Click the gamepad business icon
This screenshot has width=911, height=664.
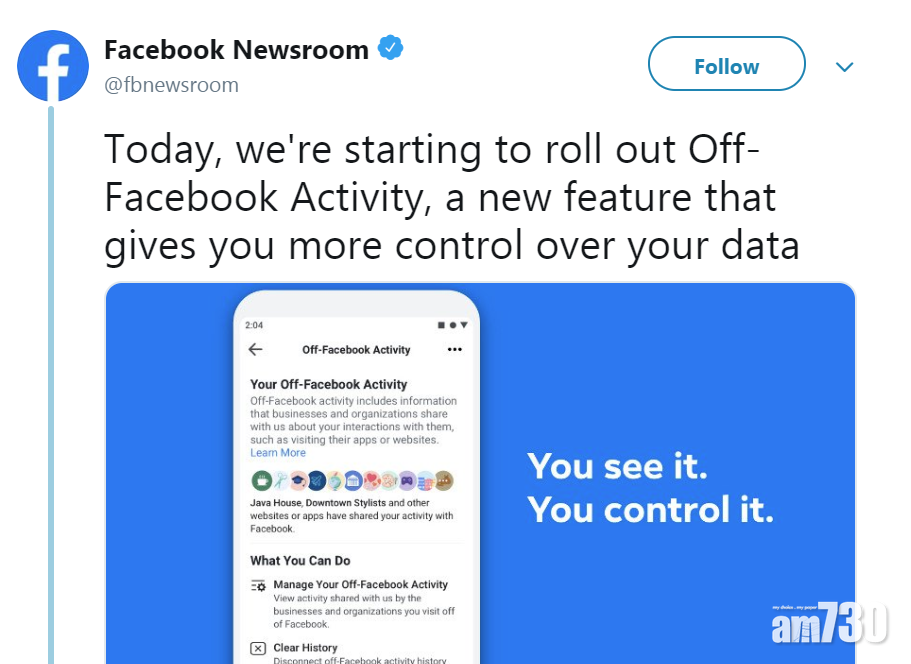click(x=407, y=480)
